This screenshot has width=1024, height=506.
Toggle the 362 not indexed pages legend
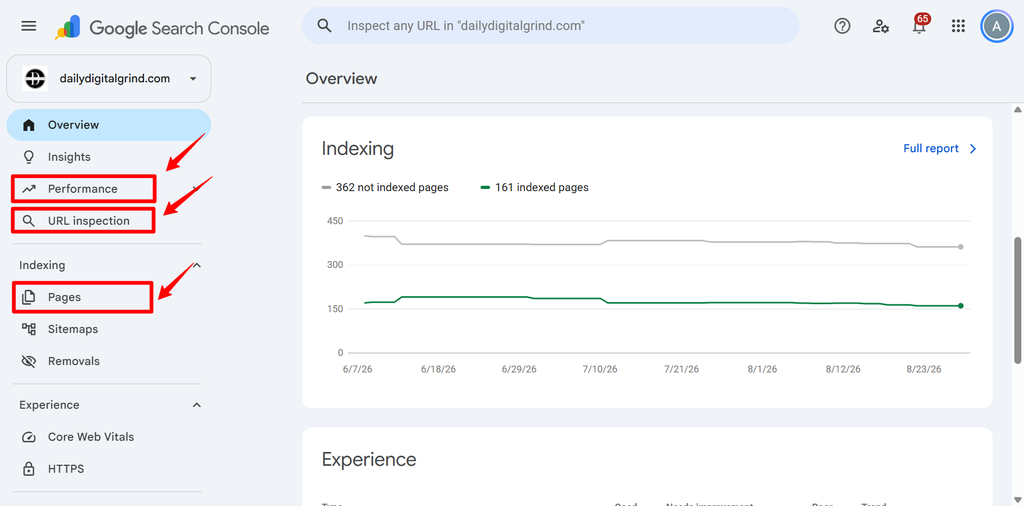tap(385, 187)
